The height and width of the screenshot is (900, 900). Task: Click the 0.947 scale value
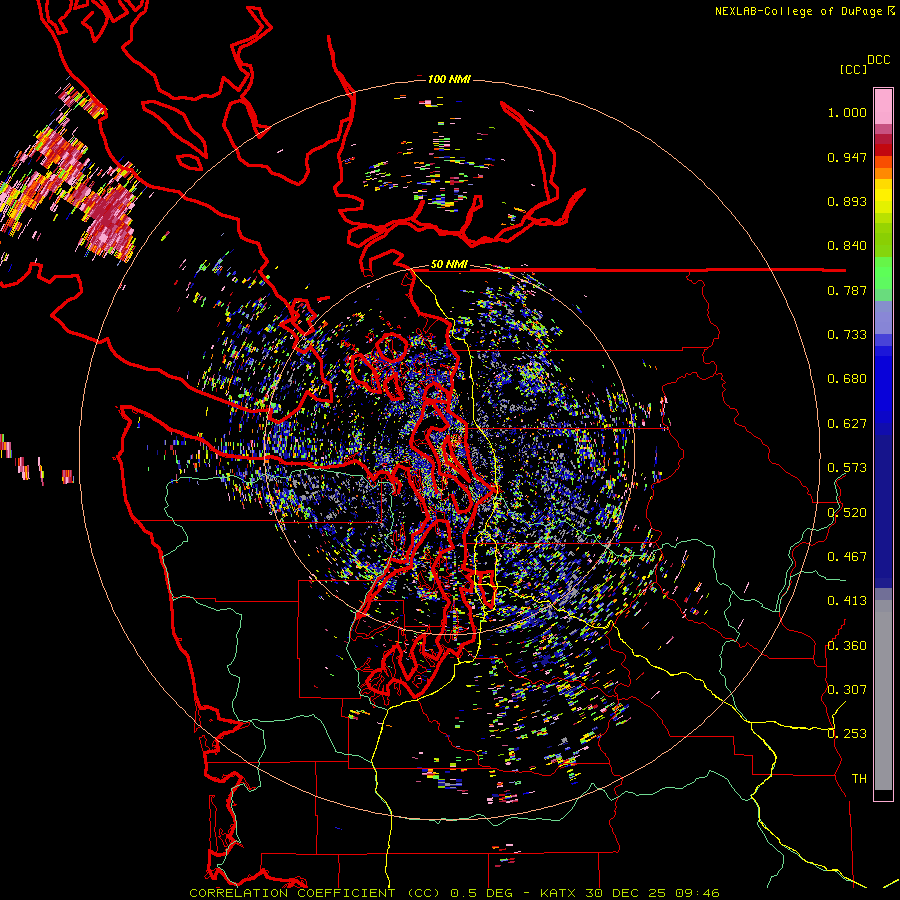[x=847, y=157]
